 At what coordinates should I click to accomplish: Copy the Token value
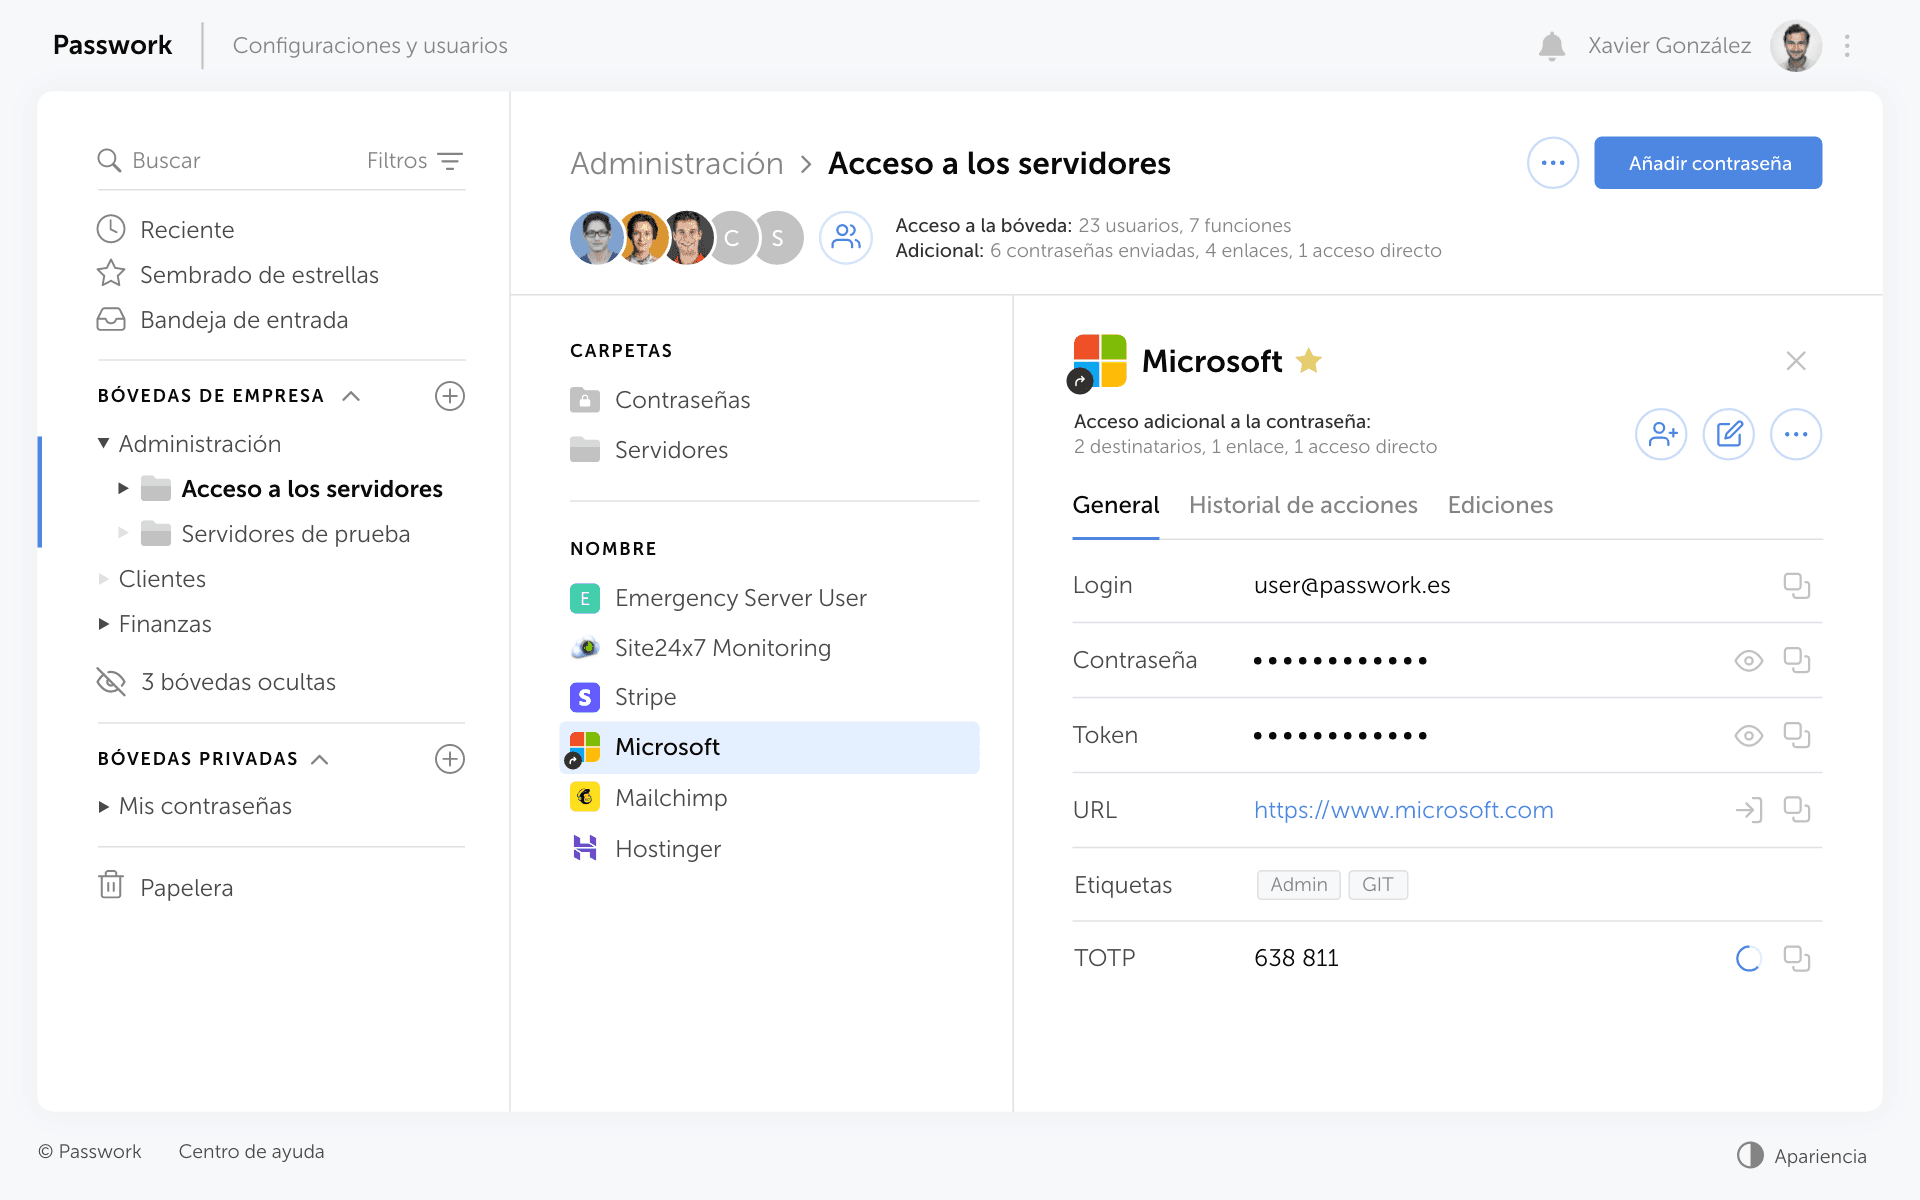click(1797, 735)
